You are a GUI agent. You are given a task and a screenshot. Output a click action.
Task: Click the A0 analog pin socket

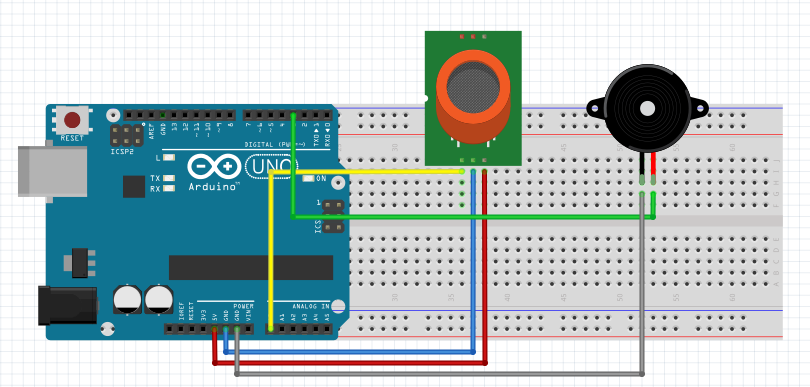271,328
